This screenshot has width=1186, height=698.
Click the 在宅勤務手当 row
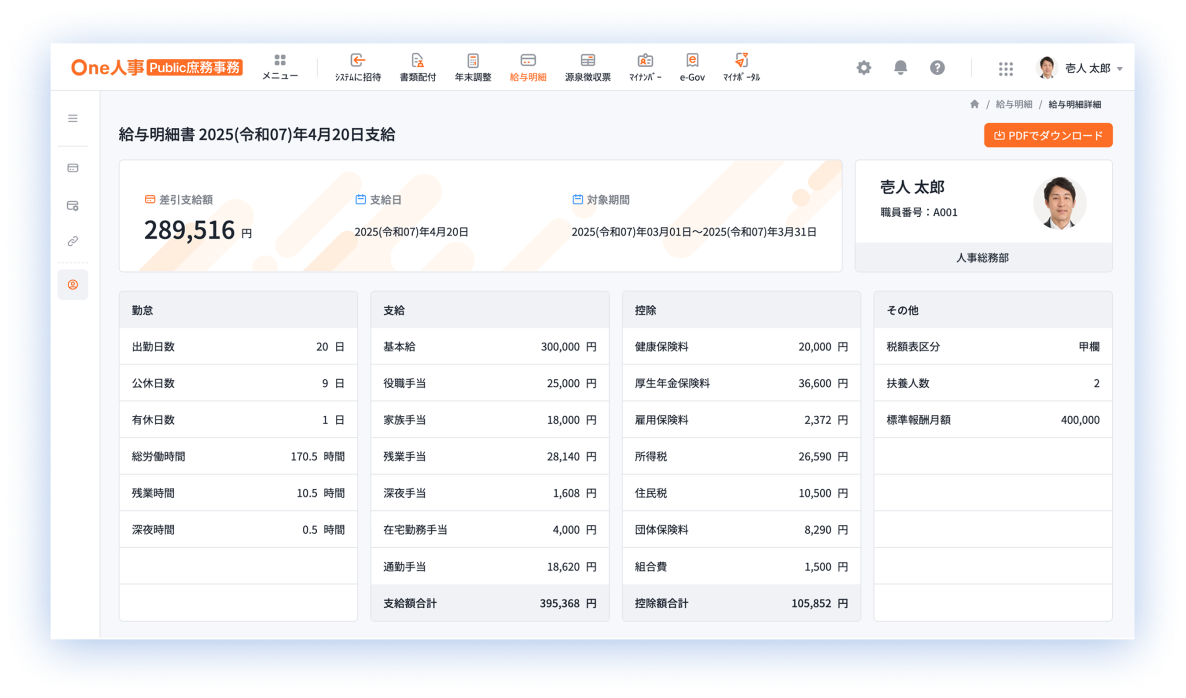[490, 529]
